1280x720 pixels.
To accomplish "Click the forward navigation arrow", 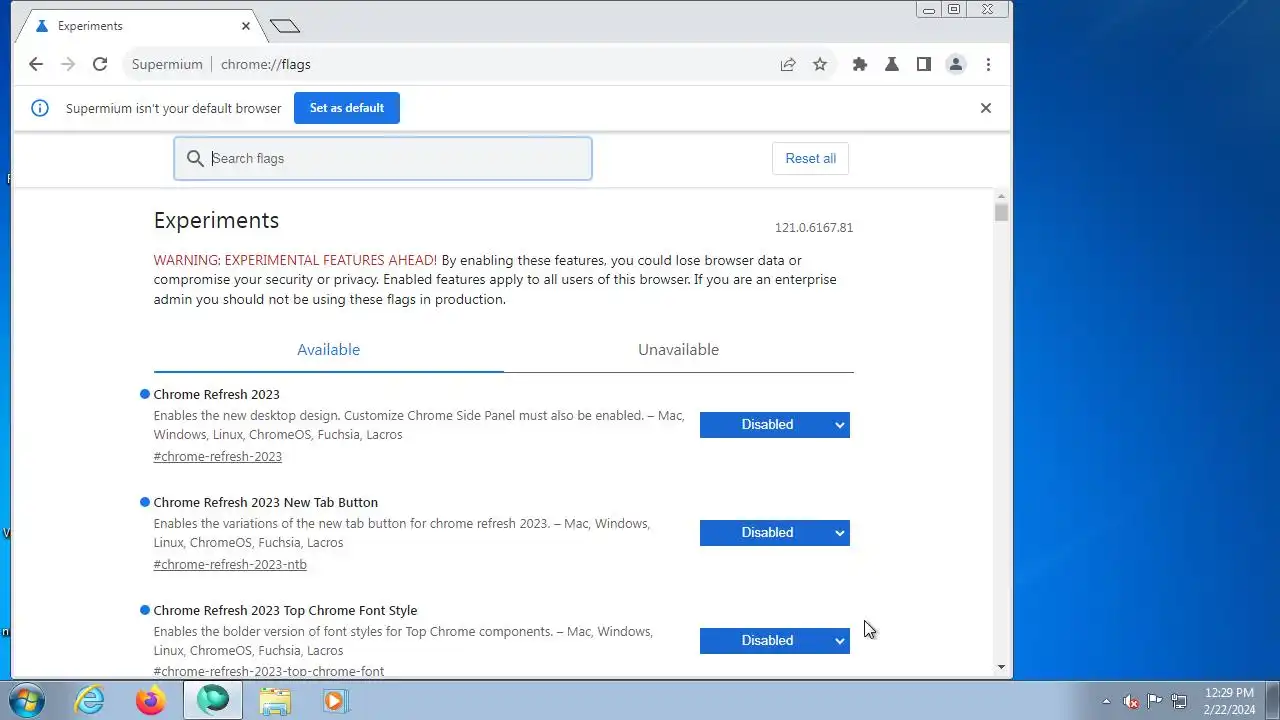I will click(x=68, y=64).
